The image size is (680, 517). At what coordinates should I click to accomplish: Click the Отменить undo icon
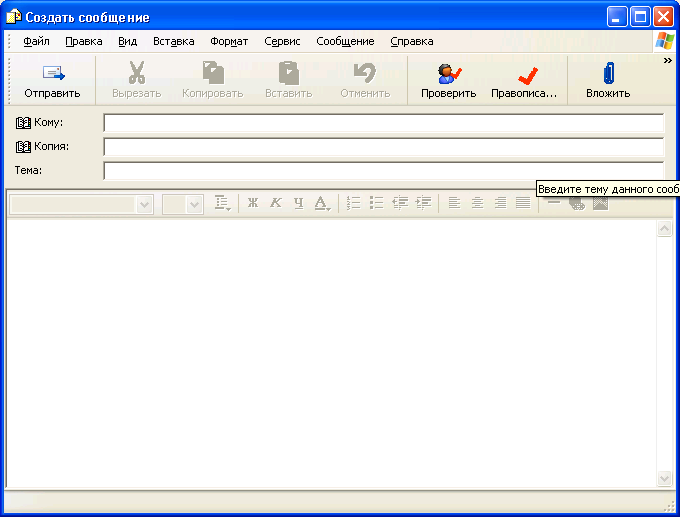(x=365, y=72)
